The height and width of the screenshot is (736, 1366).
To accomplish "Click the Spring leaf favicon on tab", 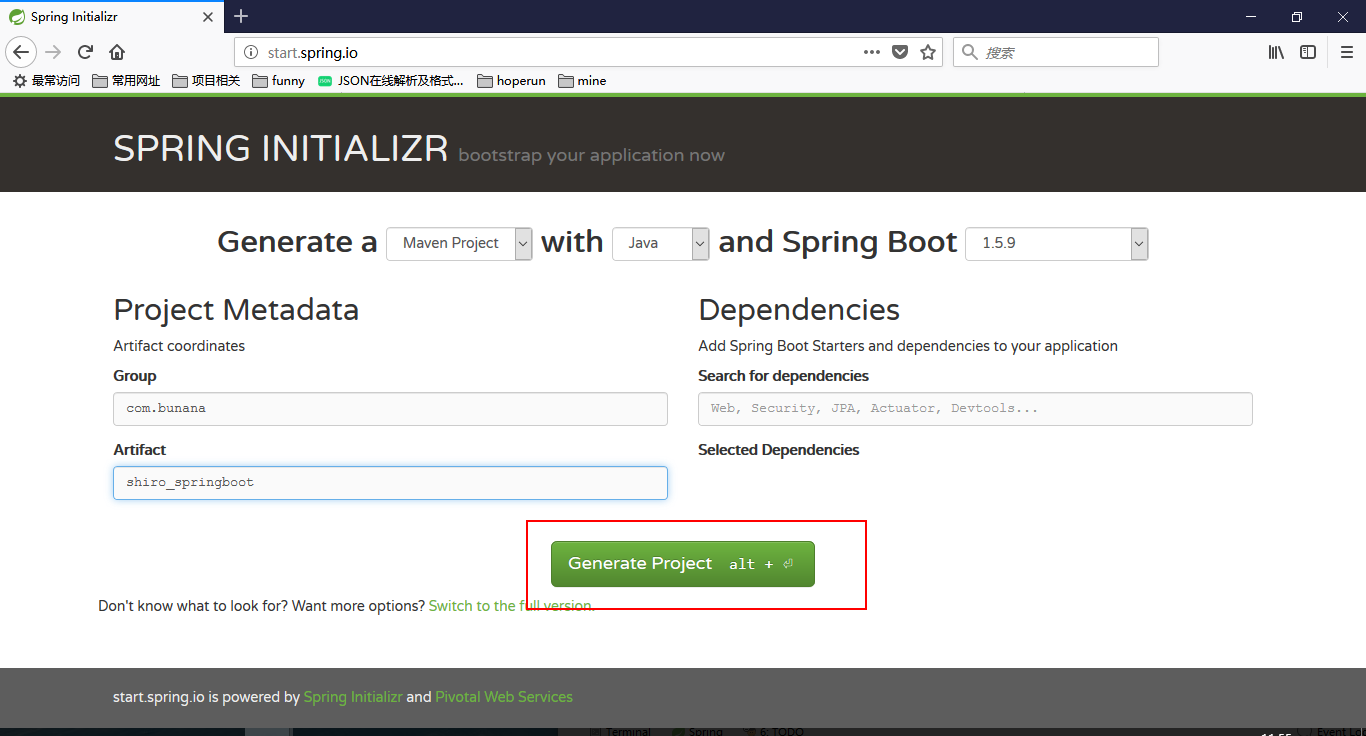I will [17, 17].
